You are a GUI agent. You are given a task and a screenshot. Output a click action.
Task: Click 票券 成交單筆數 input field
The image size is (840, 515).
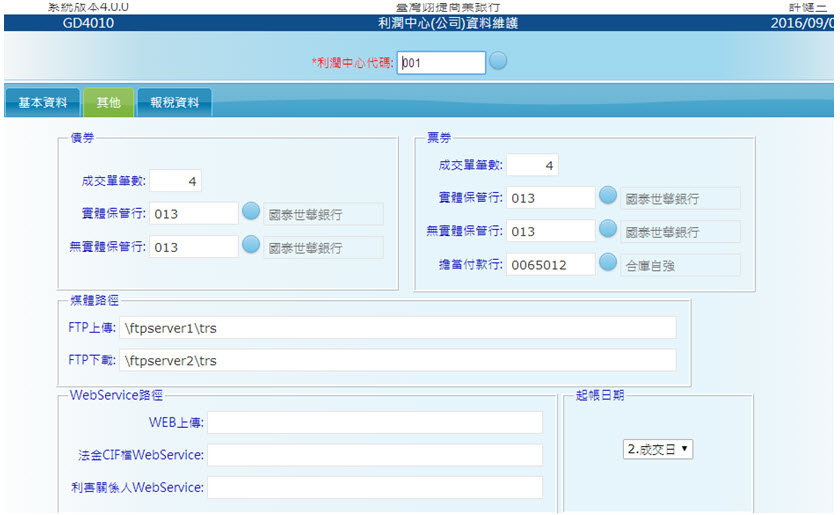(x=532, y=165)
